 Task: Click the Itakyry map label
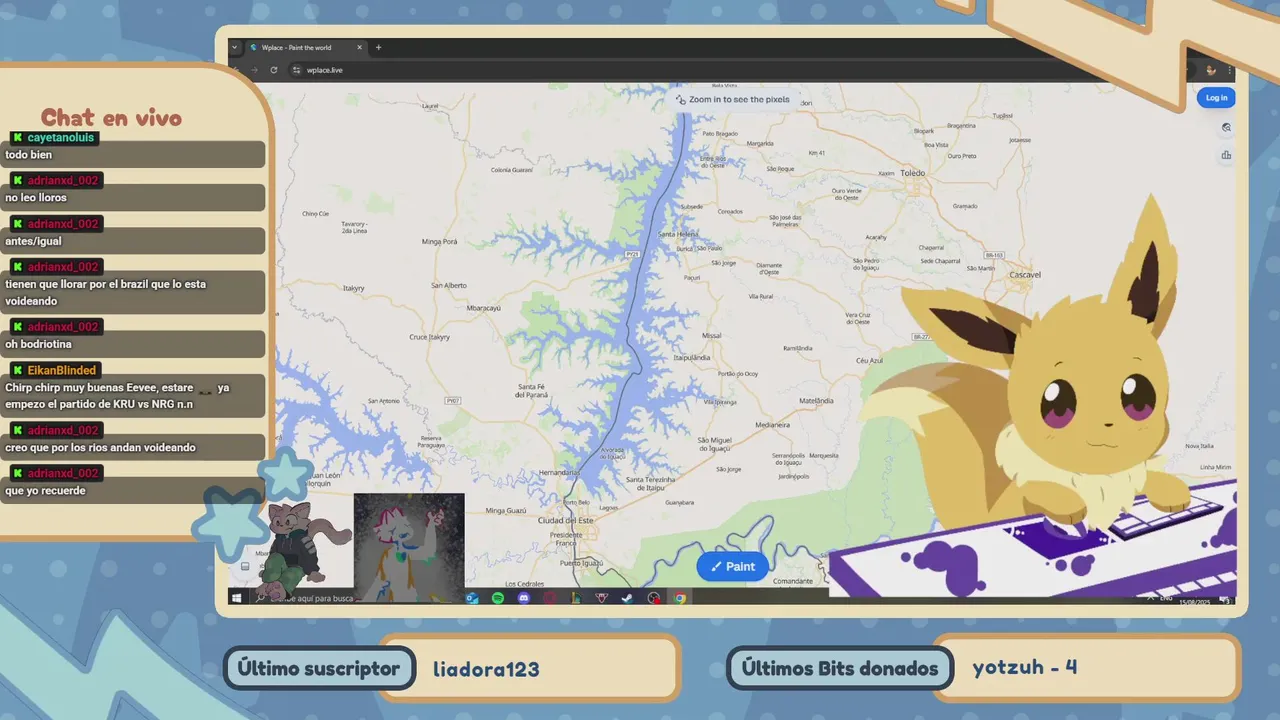(x=353, y=287)
